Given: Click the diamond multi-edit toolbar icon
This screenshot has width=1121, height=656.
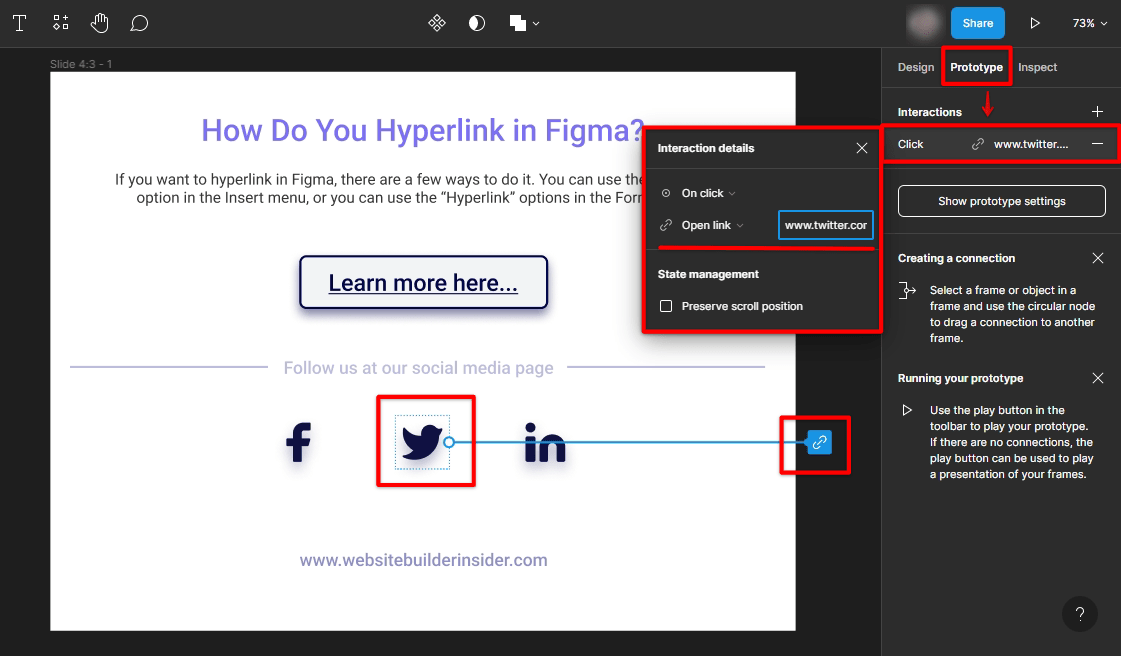Looking at the screenshot, I should (437, 22).
